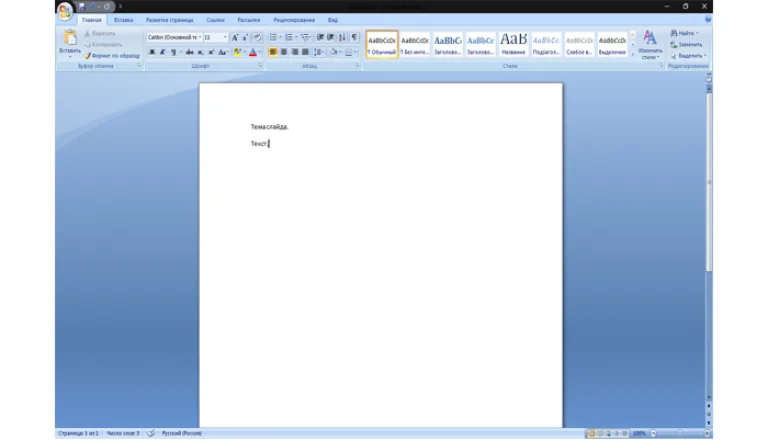Click the Paste (Вставить) clipboard icon
The height and width of the screenshot is (441, 768).
70,38
